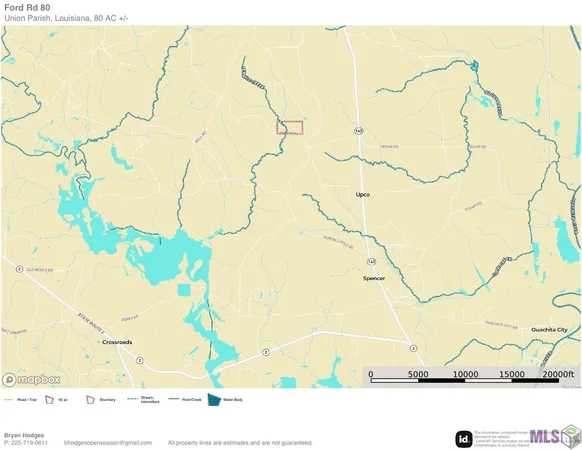Click the Ford Rd 80 title

[27, 7]
